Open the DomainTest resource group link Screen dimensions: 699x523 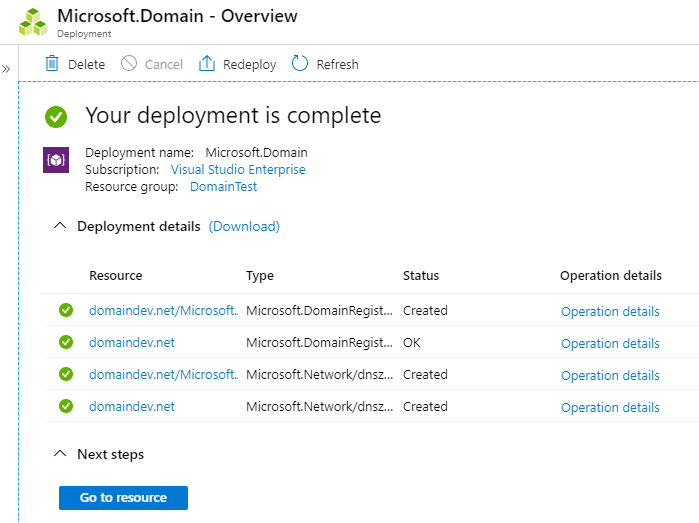(x=223, y=187)
